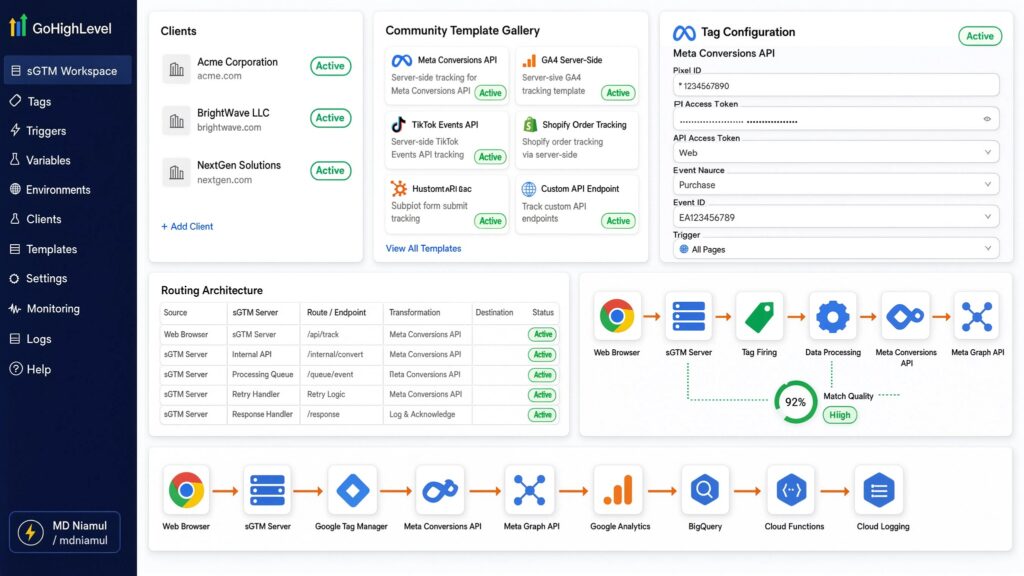Click the Cloud Functions icon
Screen dimensions: 1024x576
tap(791, 490)
